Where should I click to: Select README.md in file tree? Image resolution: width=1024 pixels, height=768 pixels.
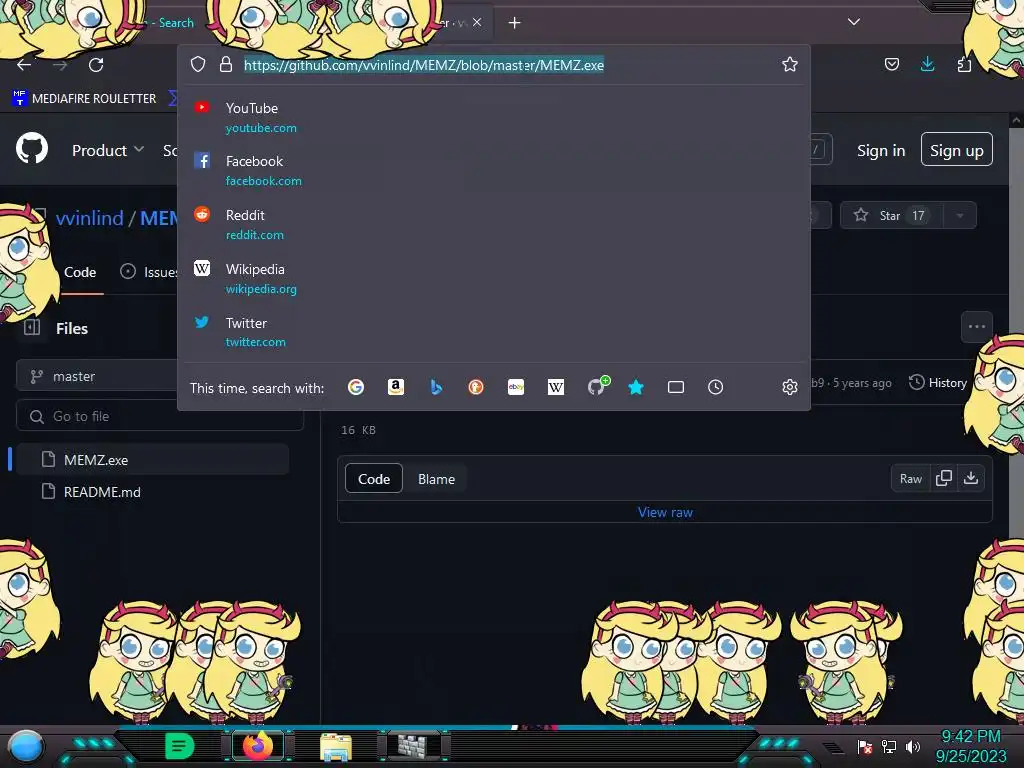click(x=153, y=492)
